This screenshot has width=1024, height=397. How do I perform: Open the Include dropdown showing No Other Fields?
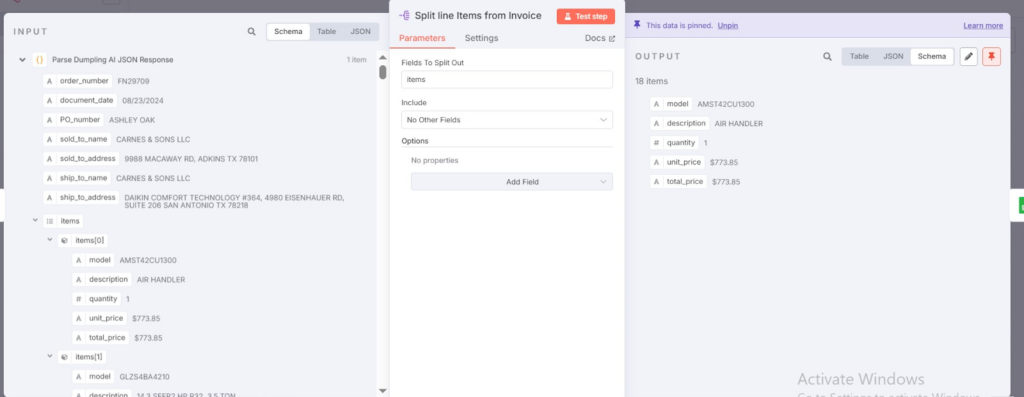[507, 120]
